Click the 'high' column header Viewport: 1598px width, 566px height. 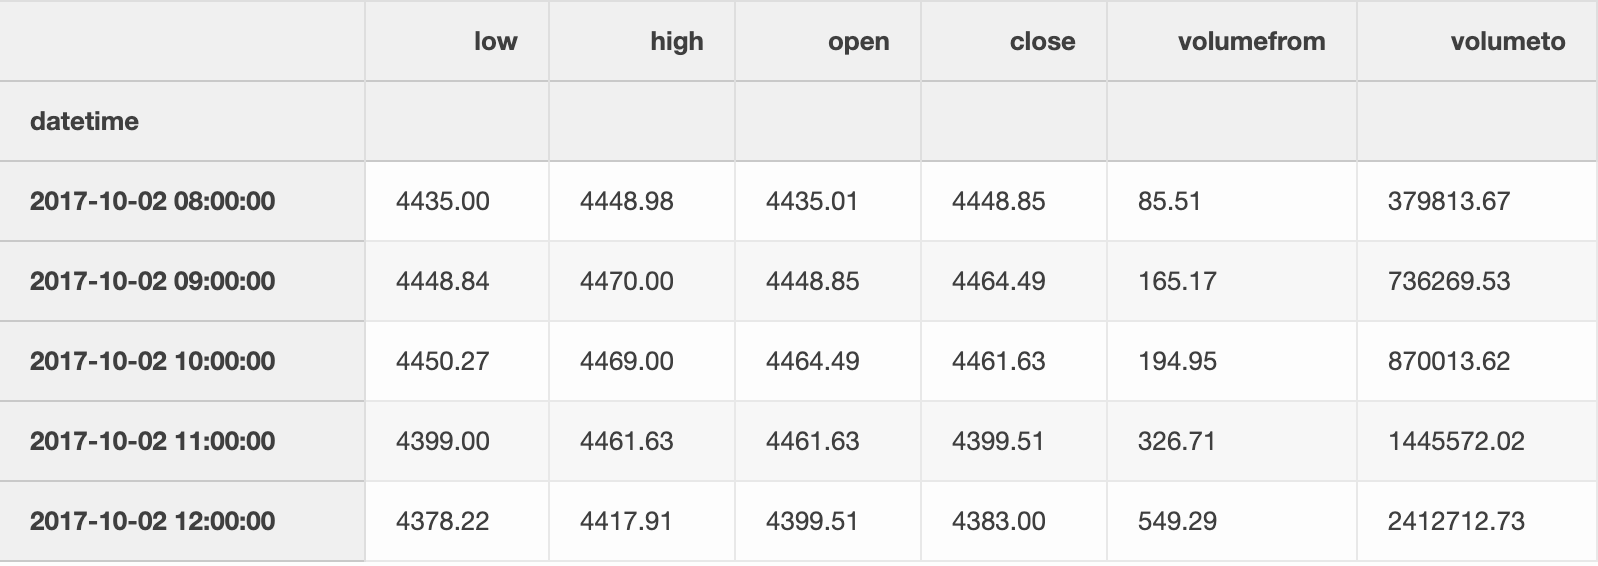pyautogui.click(x=676, y=41)
